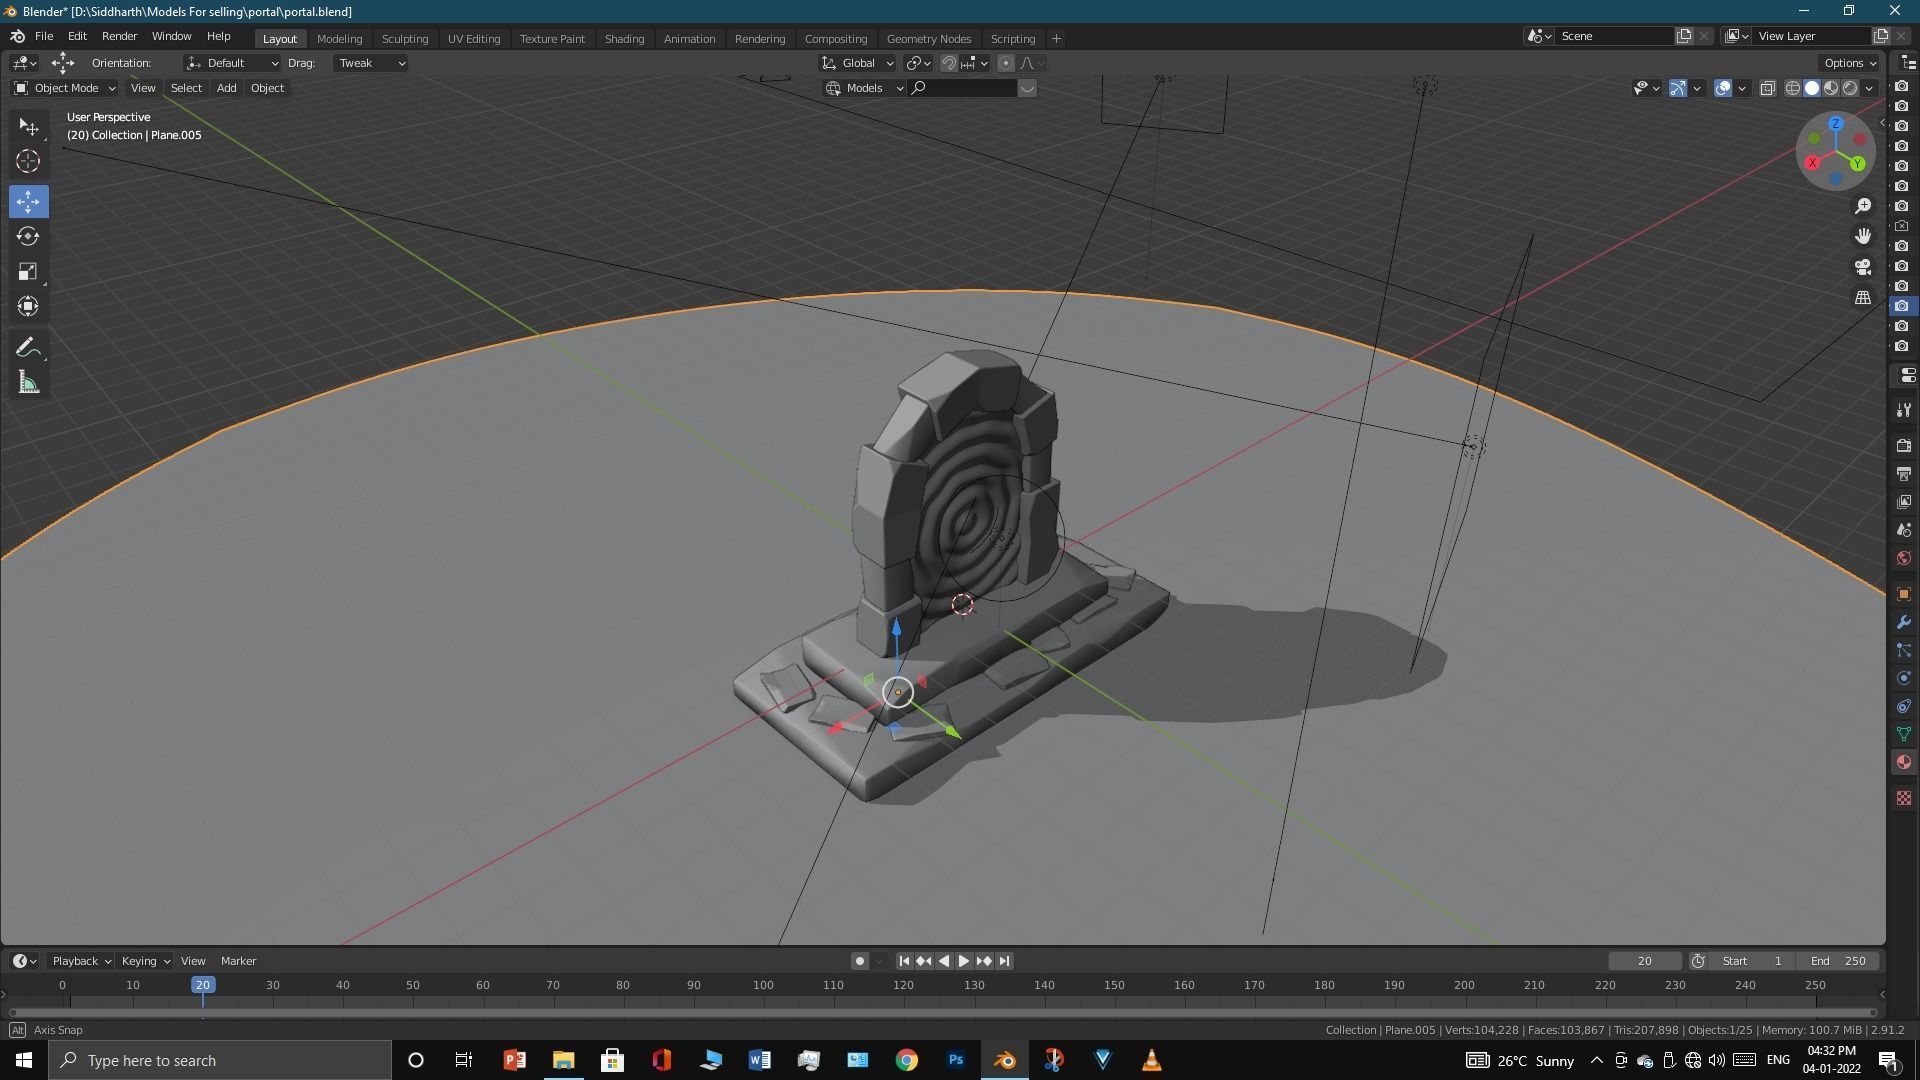This screenshot has width=1920, height=1080.
Task: Toggle proportional editing button
Action: (x=1006, y=63)
